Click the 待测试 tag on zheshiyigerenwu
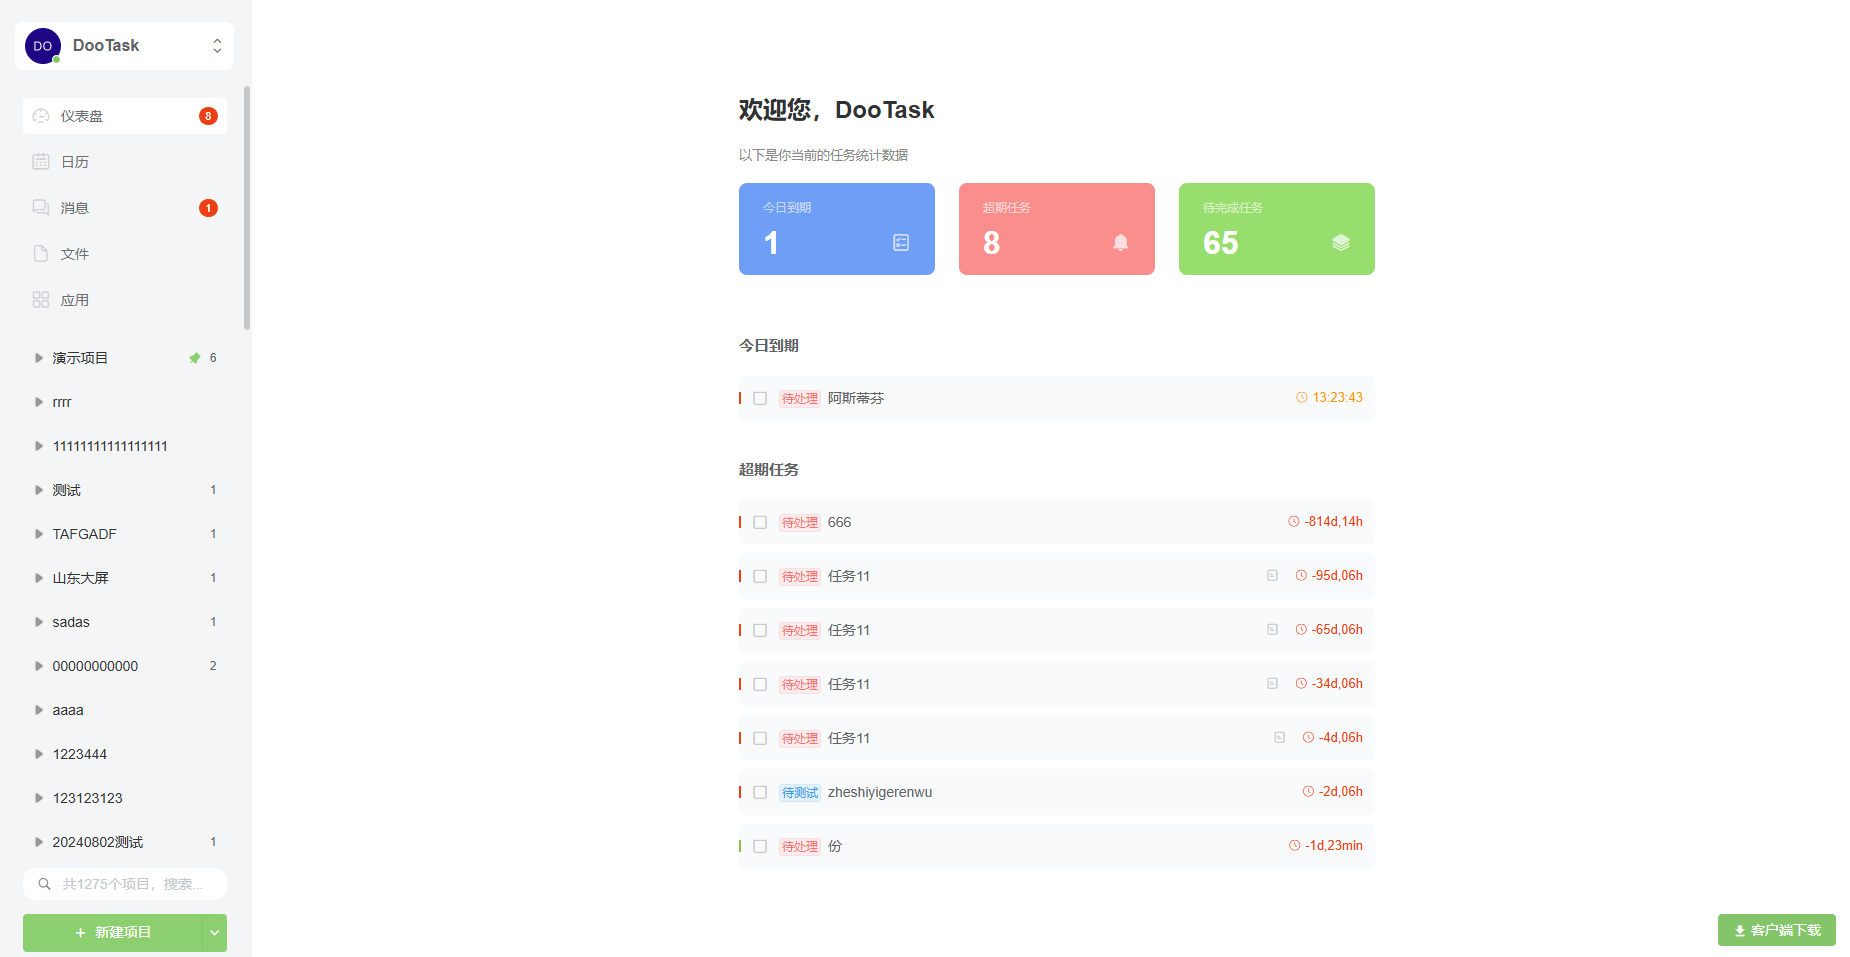Image resolution: width=1850 pixels, height=957 pixels. coord(800,792)
